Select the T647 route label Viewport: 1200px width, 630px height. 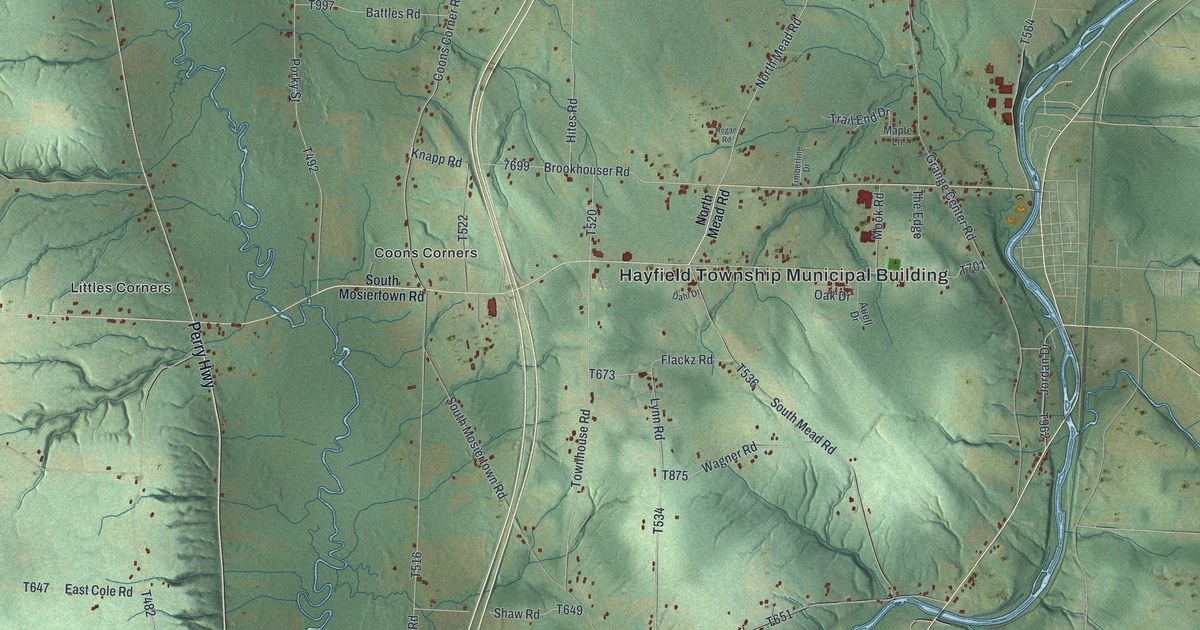click(36, 587)
